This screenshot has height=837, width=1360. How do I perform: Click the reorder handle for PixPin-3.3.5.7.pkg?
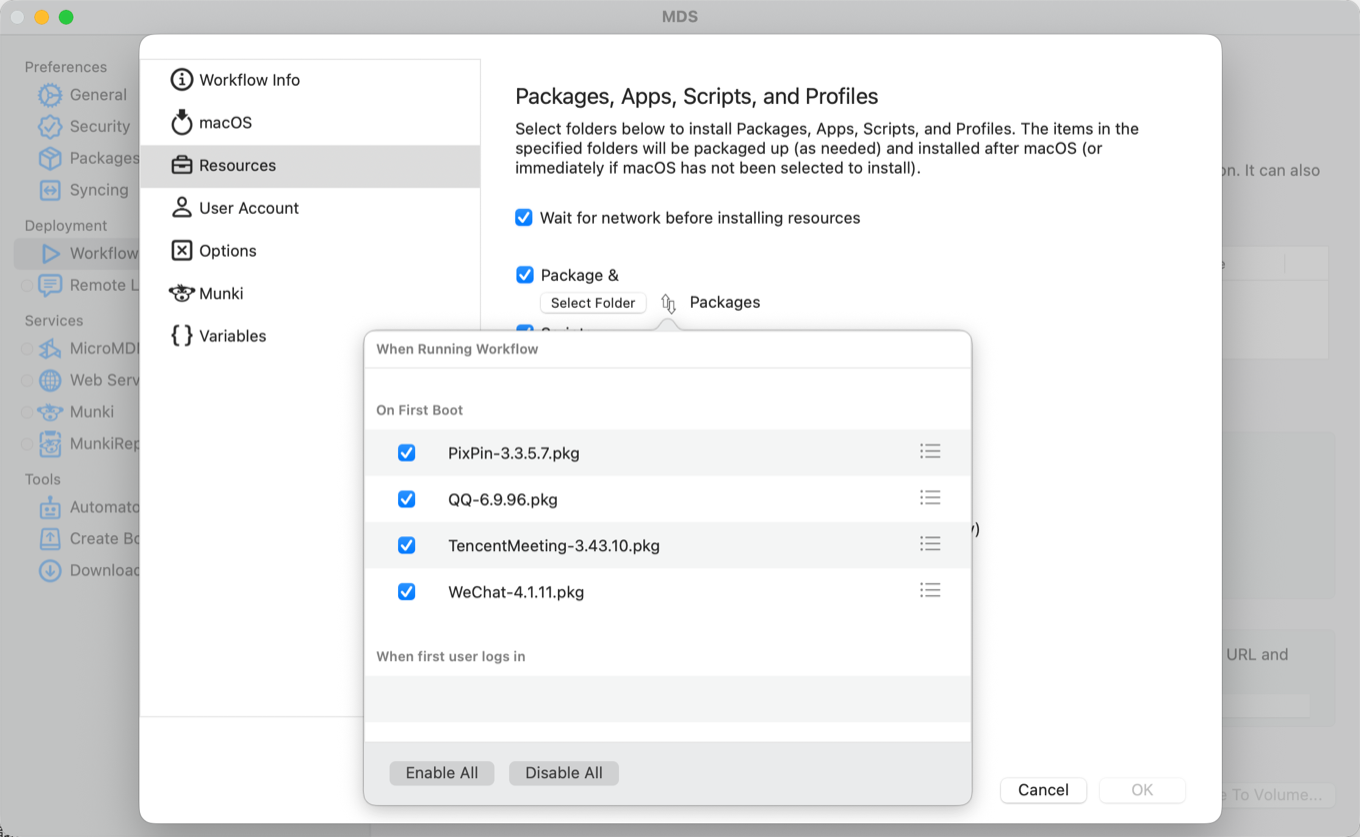click(930, 451)
